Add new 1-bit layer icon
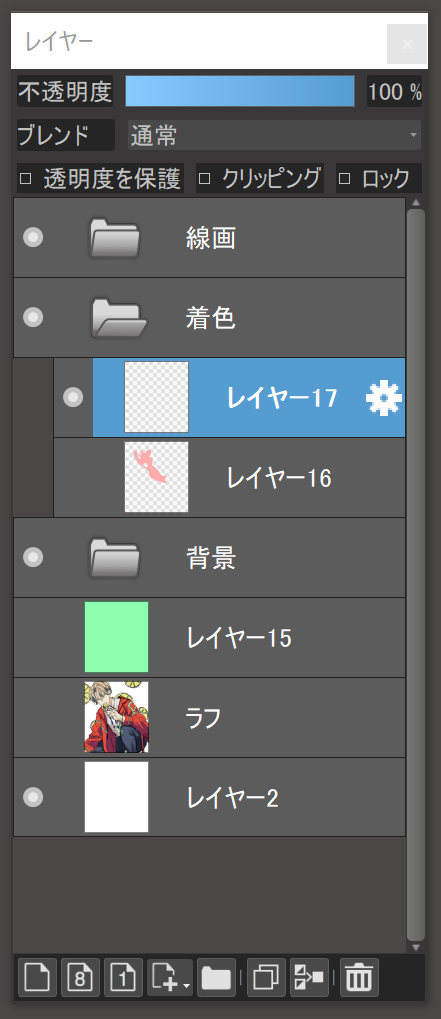This screenshot has width=441, height=1019. [123, 977]
